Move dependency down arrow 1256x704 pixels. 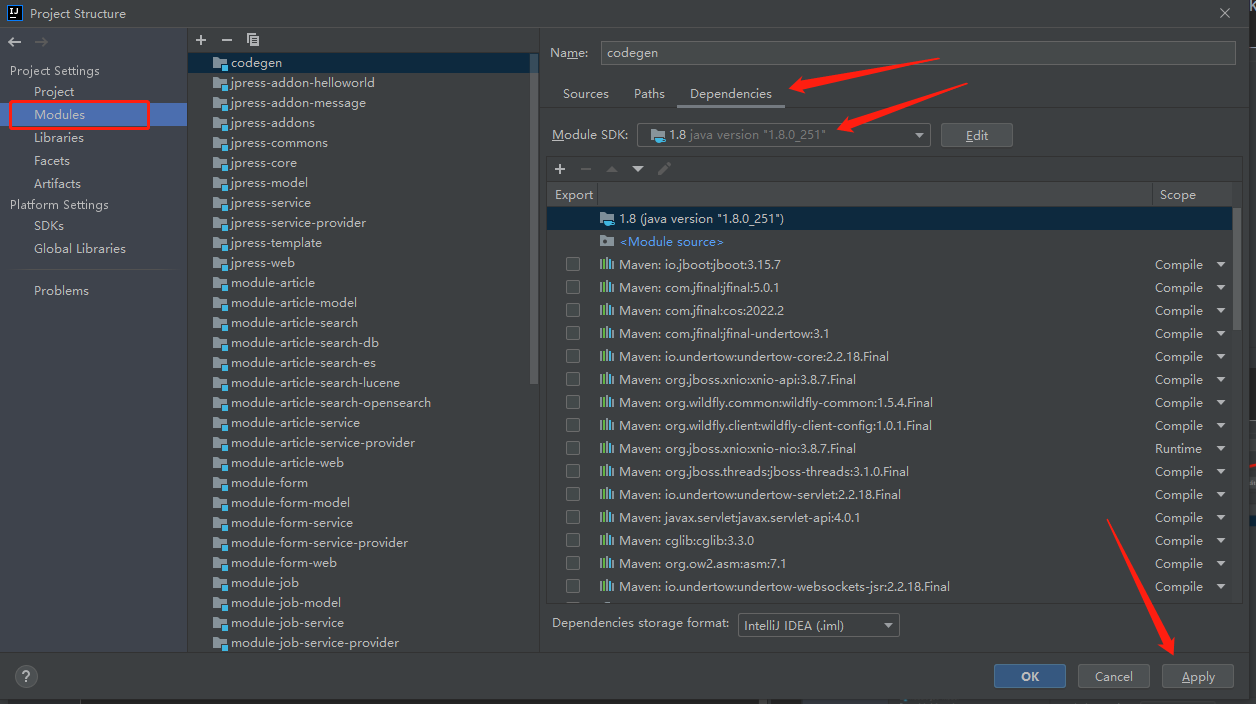point(638,169)
